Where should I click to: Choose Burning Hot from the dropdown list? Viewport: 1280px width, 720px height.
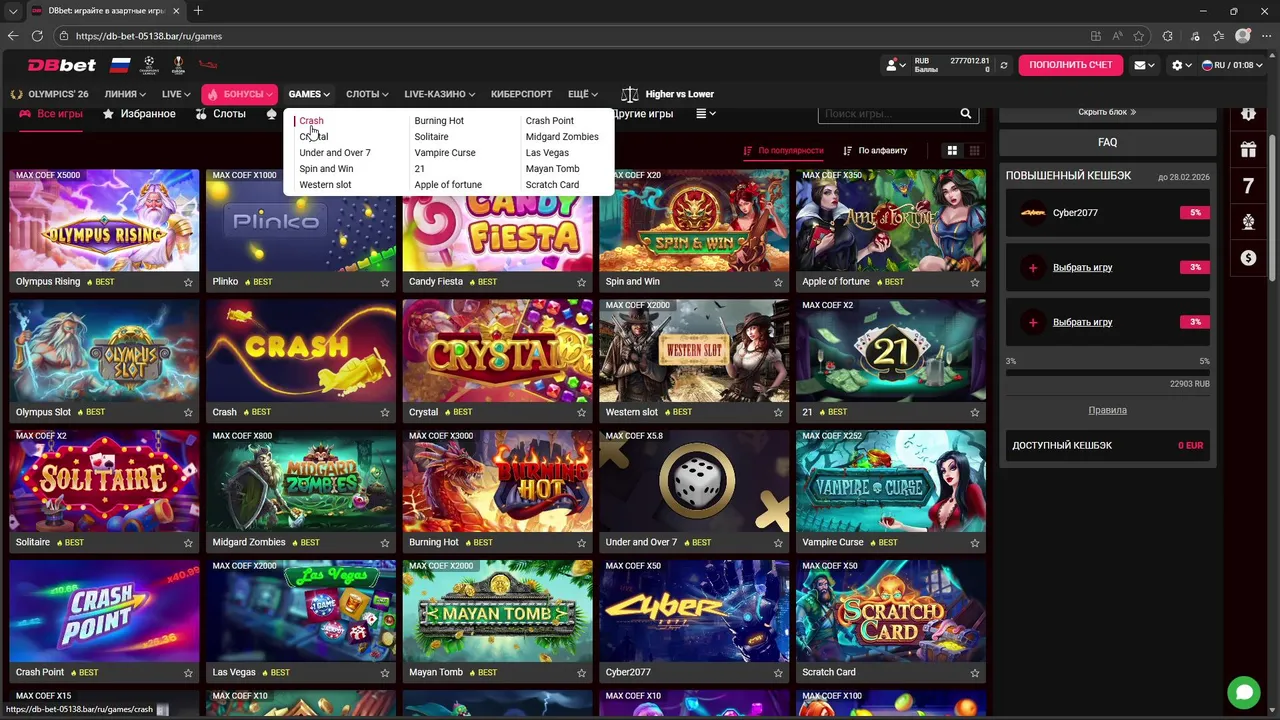coord(439,121)
